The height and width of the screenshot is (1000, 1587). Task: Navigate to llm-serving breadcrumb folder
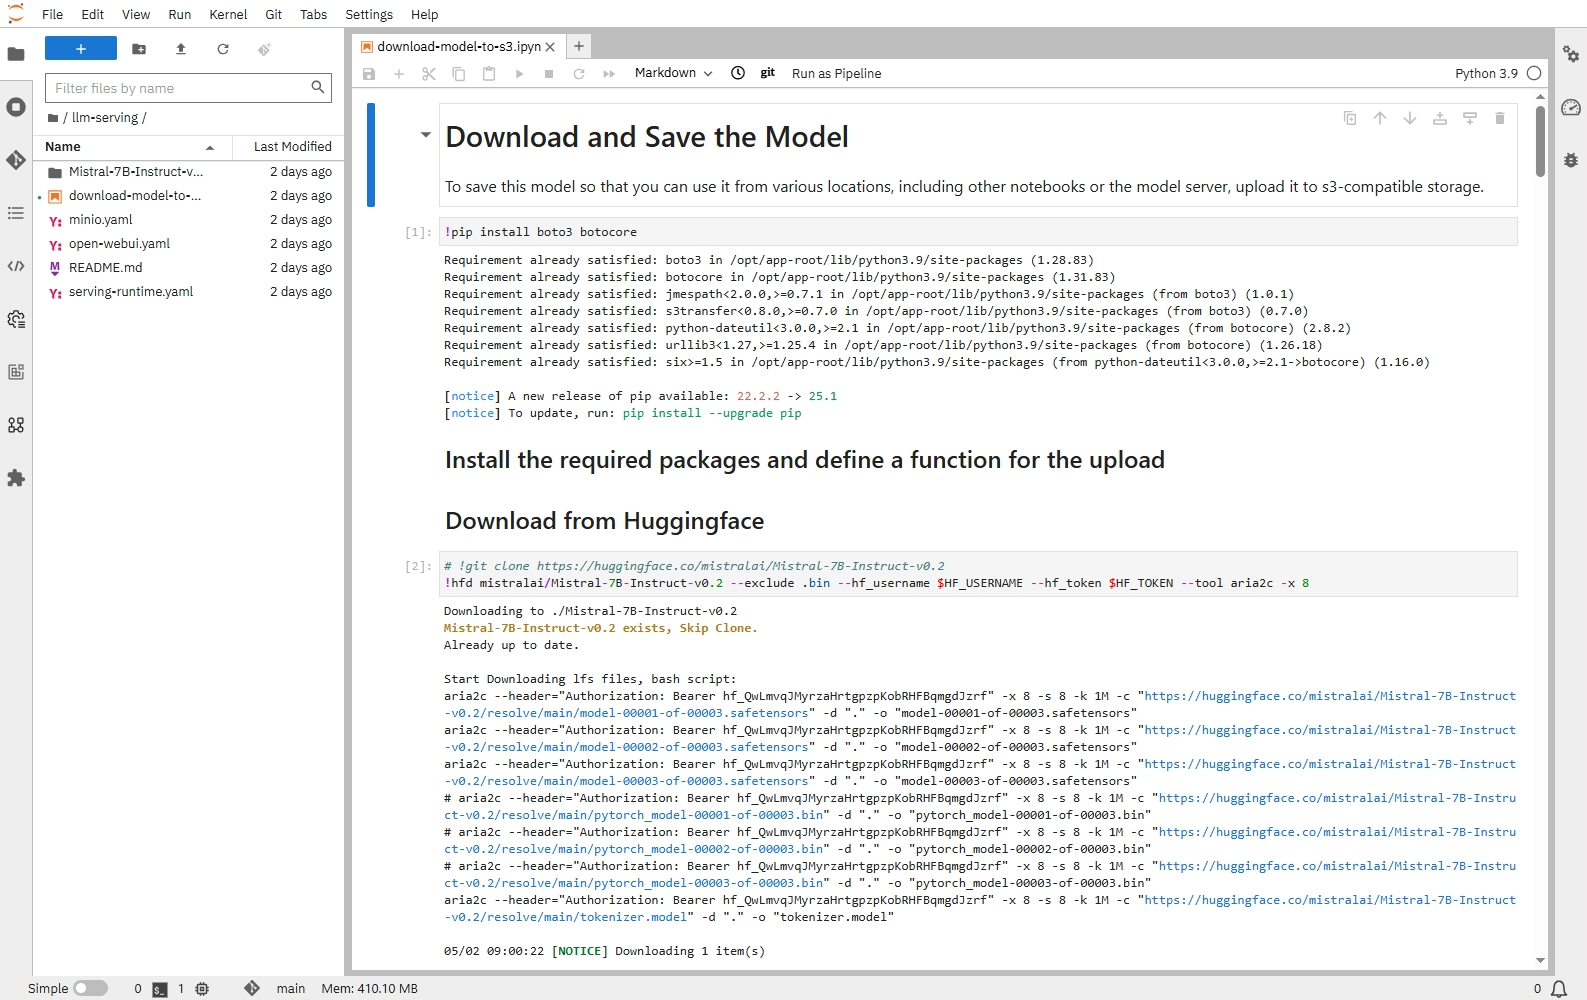pos(104,117)
